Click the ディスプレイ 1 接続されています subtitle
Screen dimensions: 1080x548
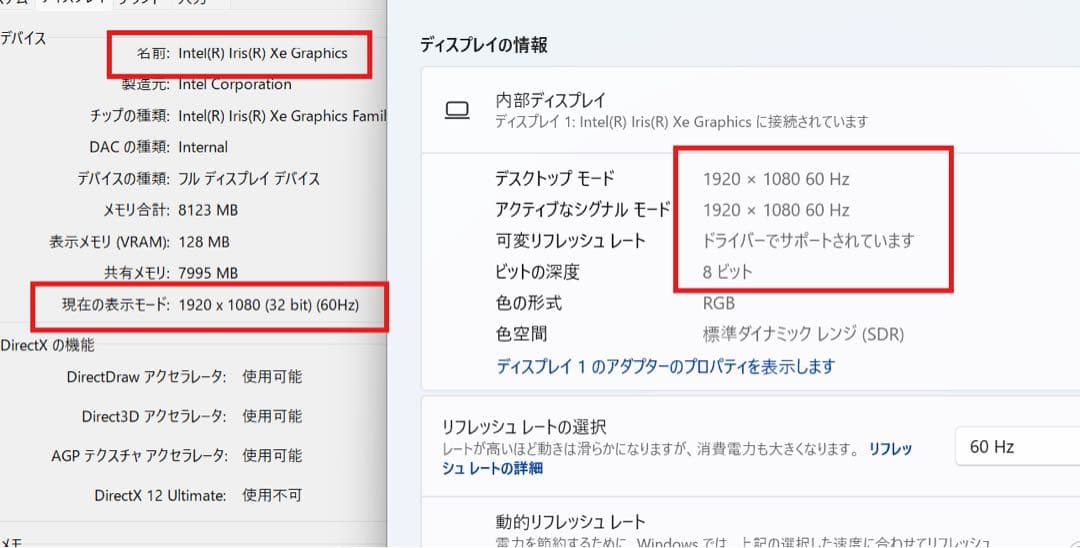pos(682,123)
